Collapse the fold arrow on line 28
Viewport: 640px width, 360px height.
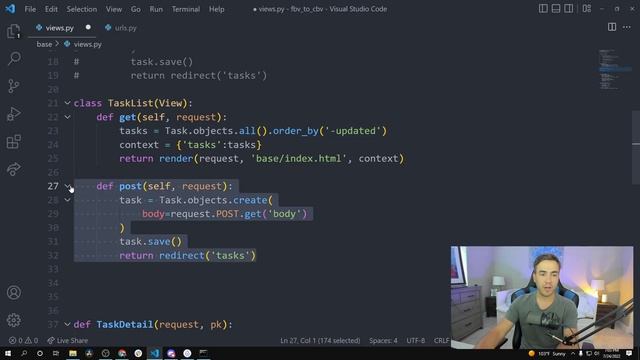pos(67,200)
